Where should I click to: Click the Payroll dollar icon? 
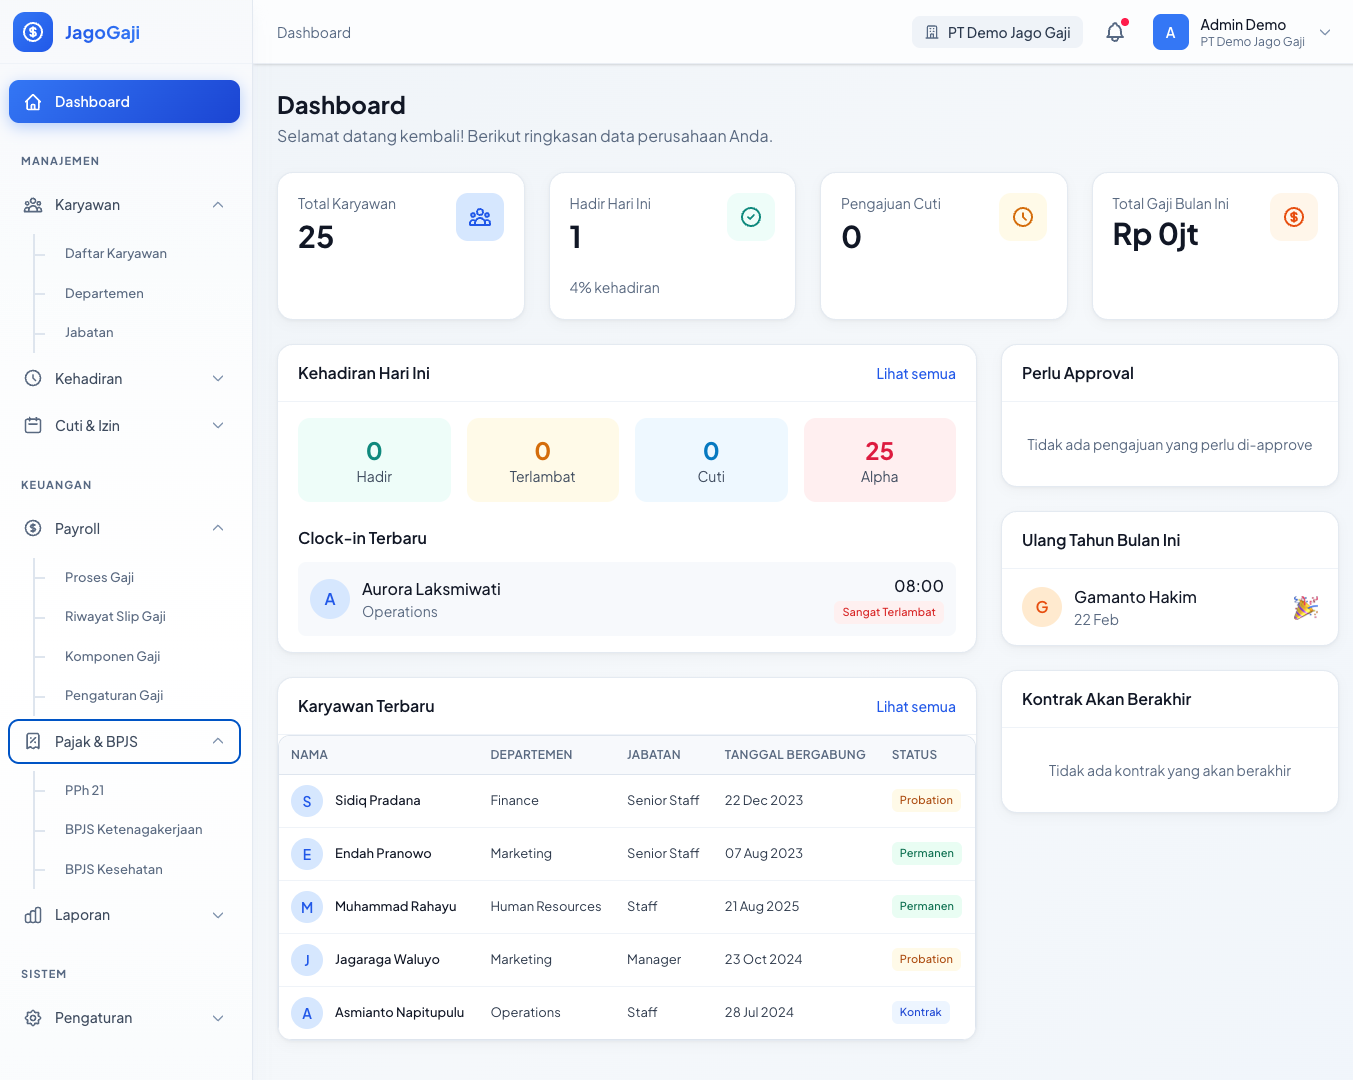[30, 528]
